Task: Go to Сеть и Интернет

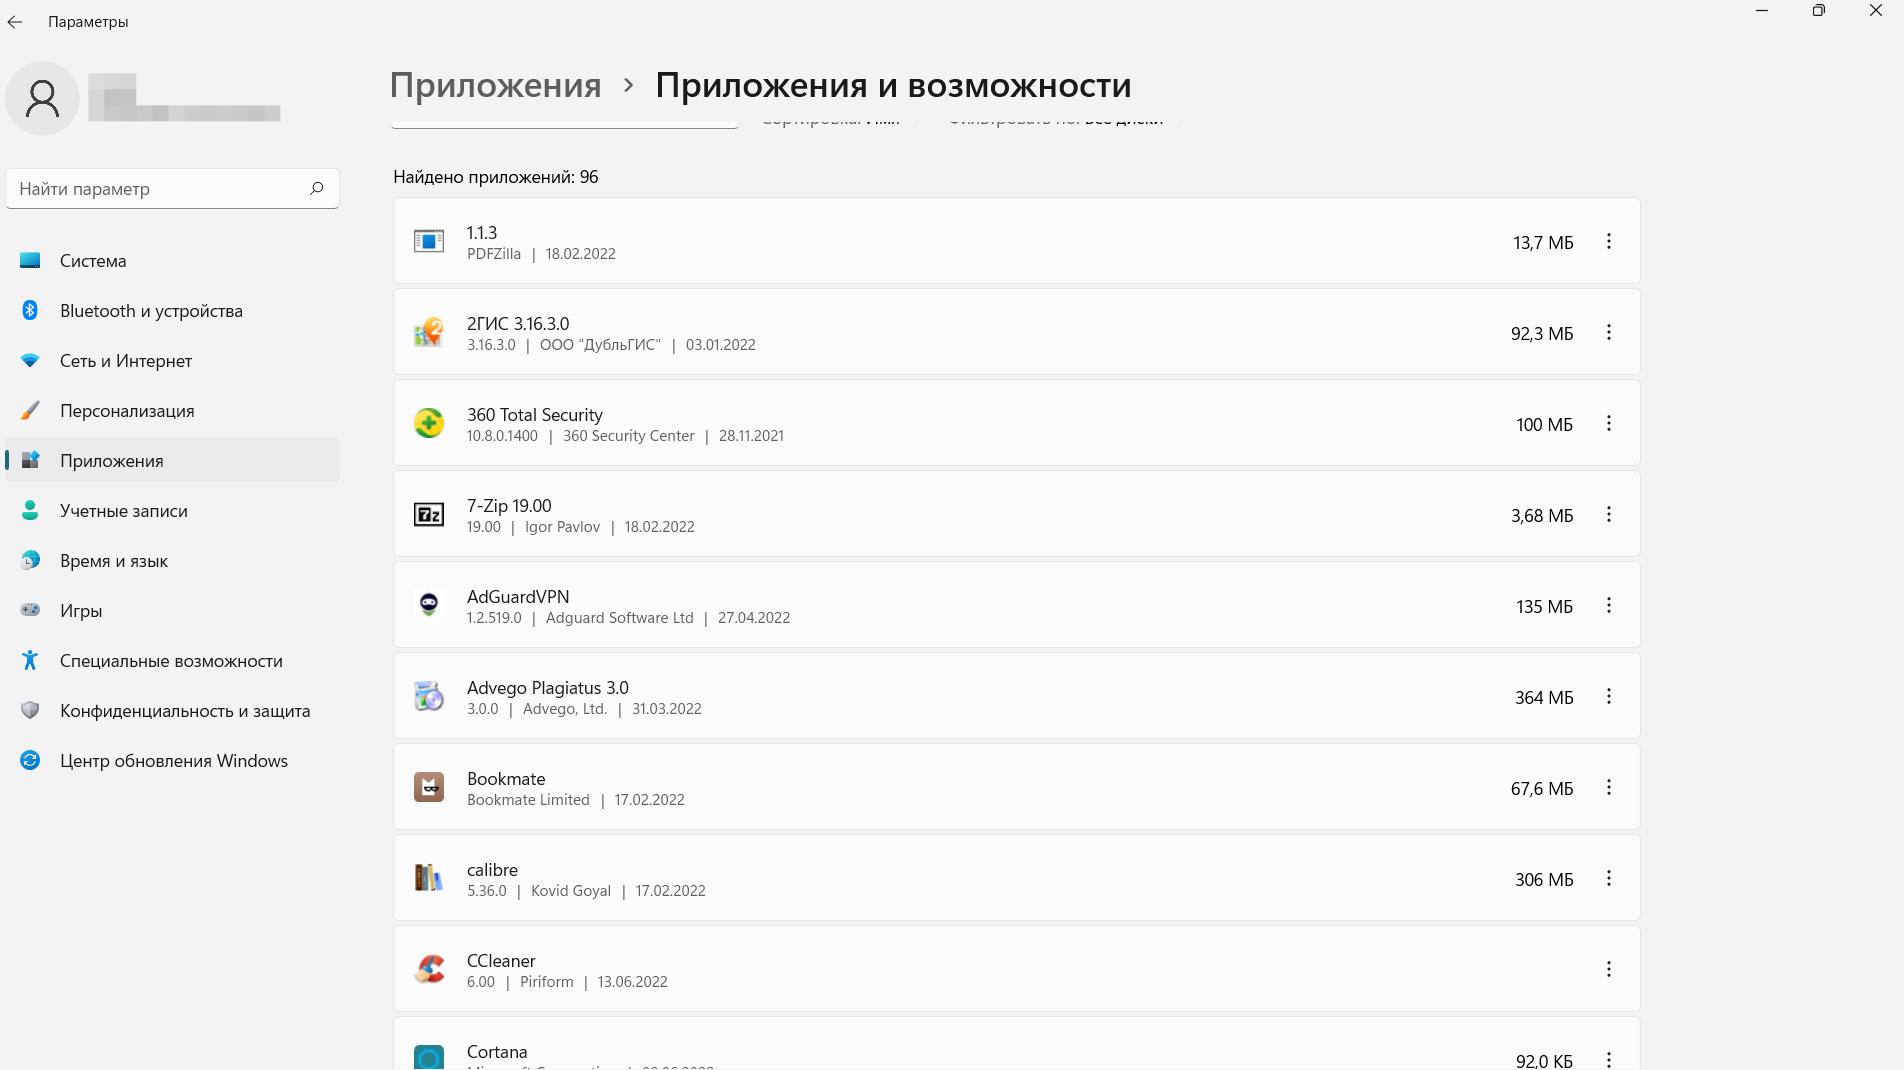Action: (x=172, y=361)
